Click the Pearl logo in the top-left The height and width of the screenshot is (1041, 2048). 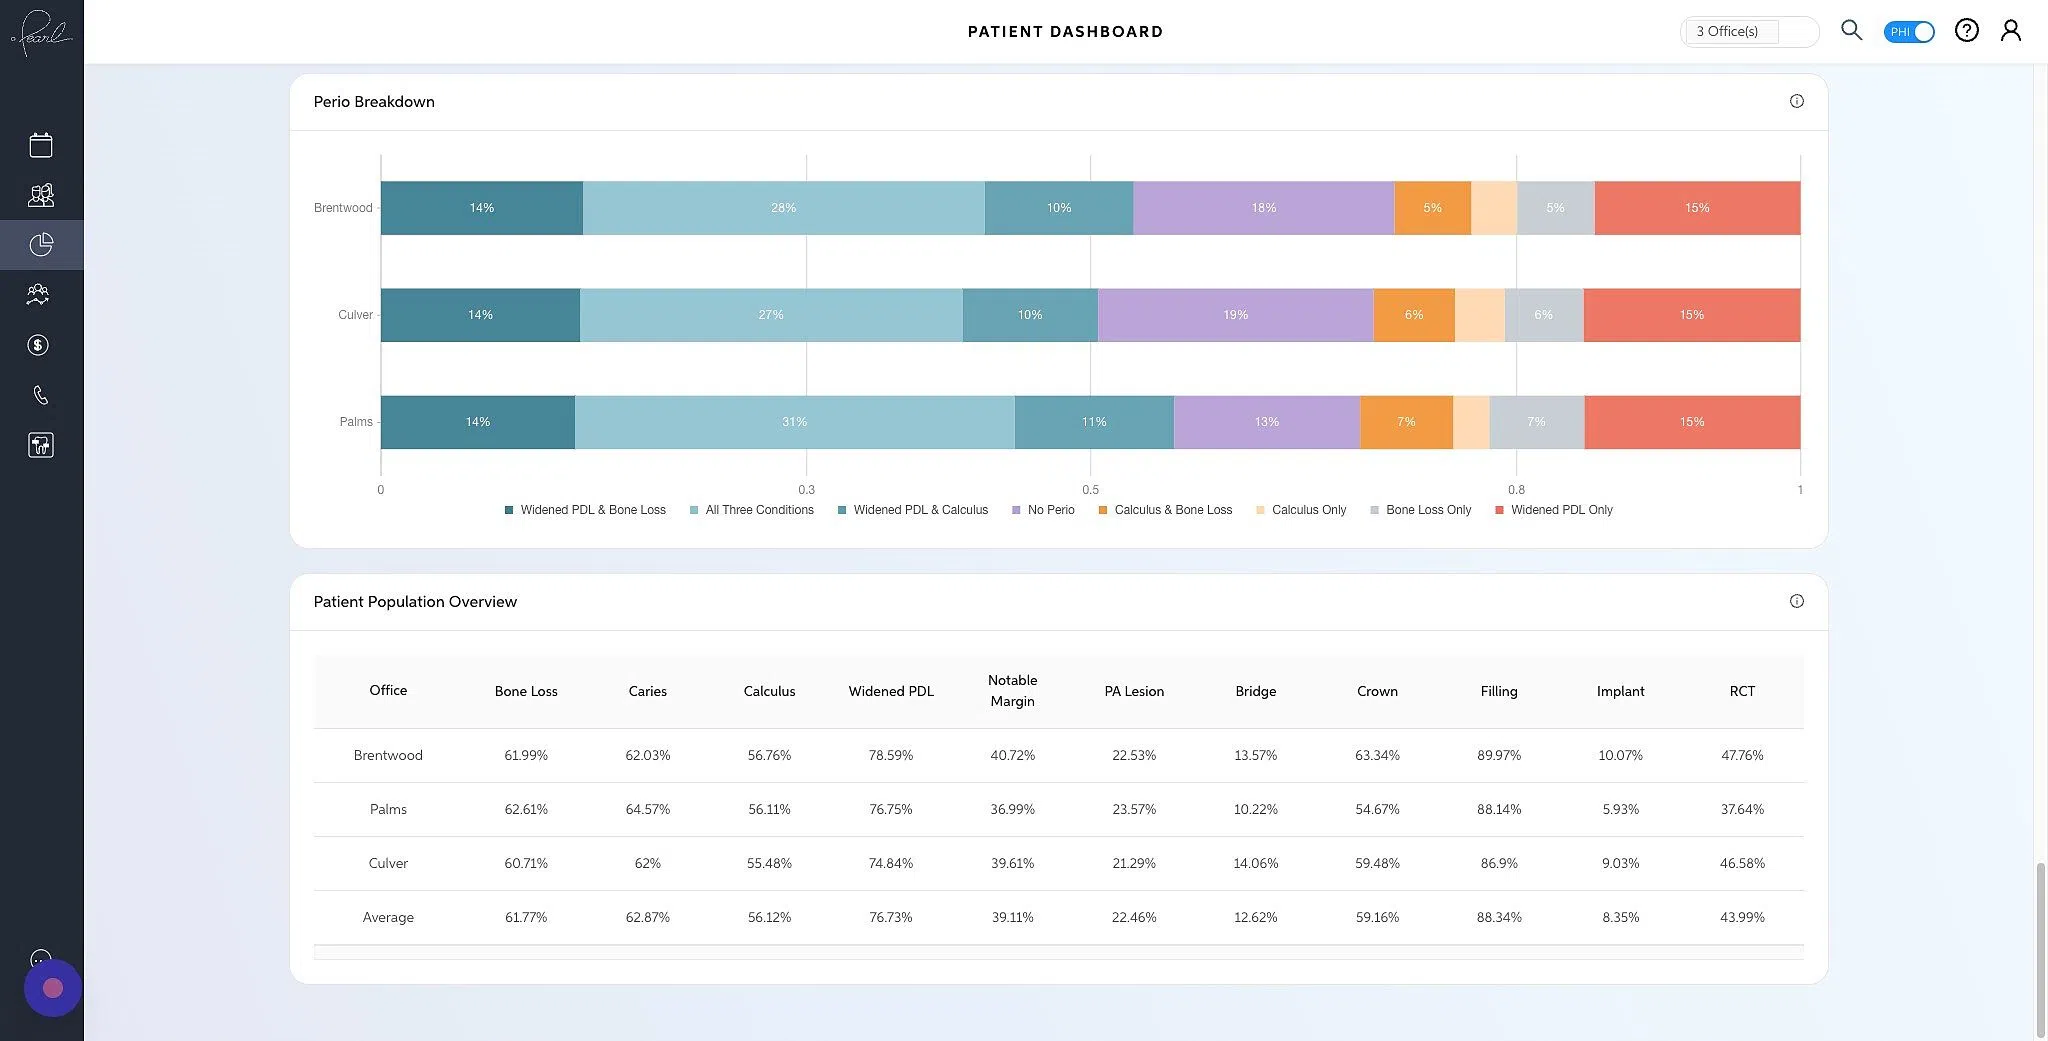(x=41, y=31)
